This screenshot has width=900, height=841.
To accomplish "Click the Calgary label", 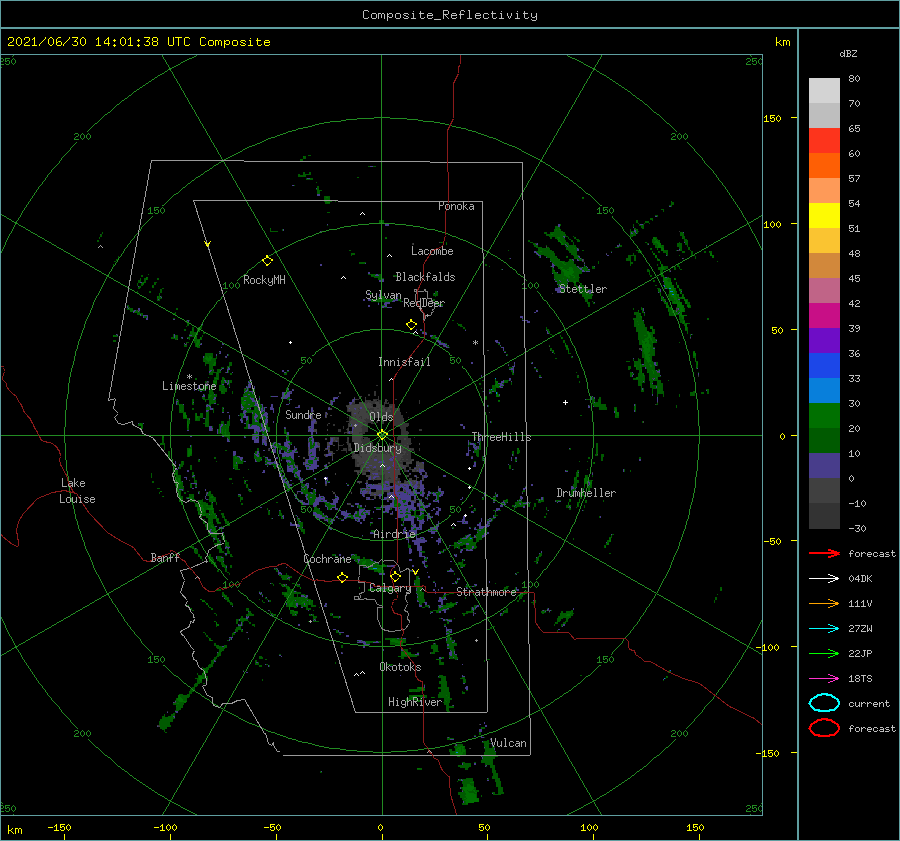I will pos(390,588).
